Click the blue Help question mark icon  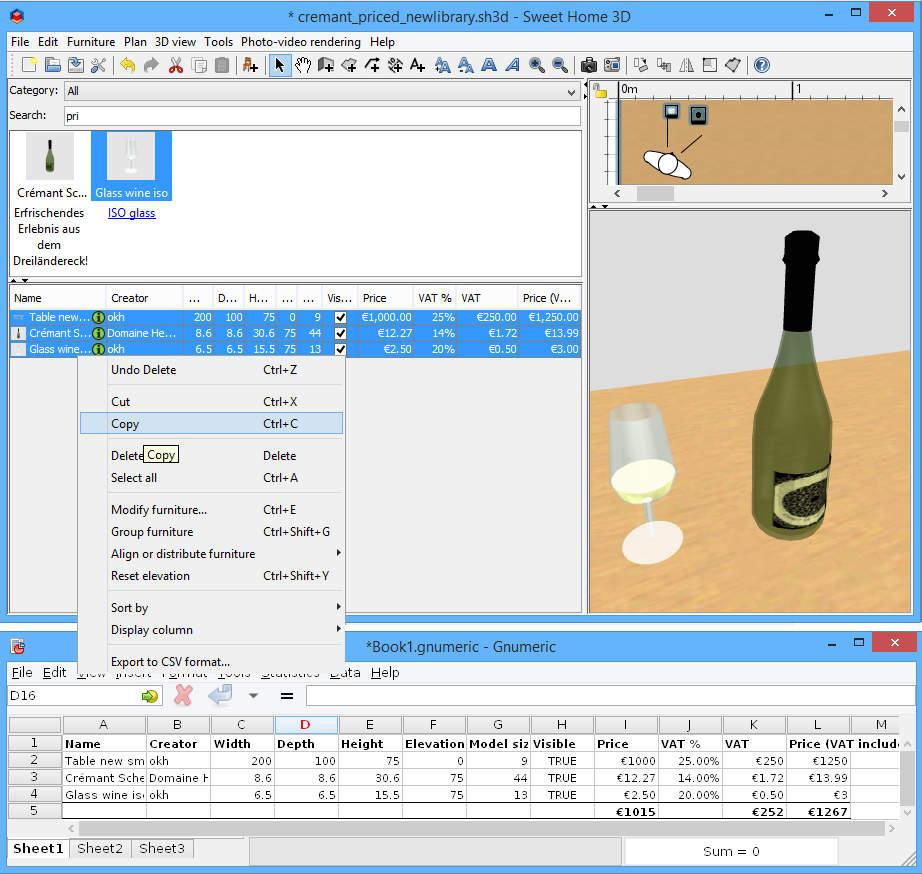761,65
